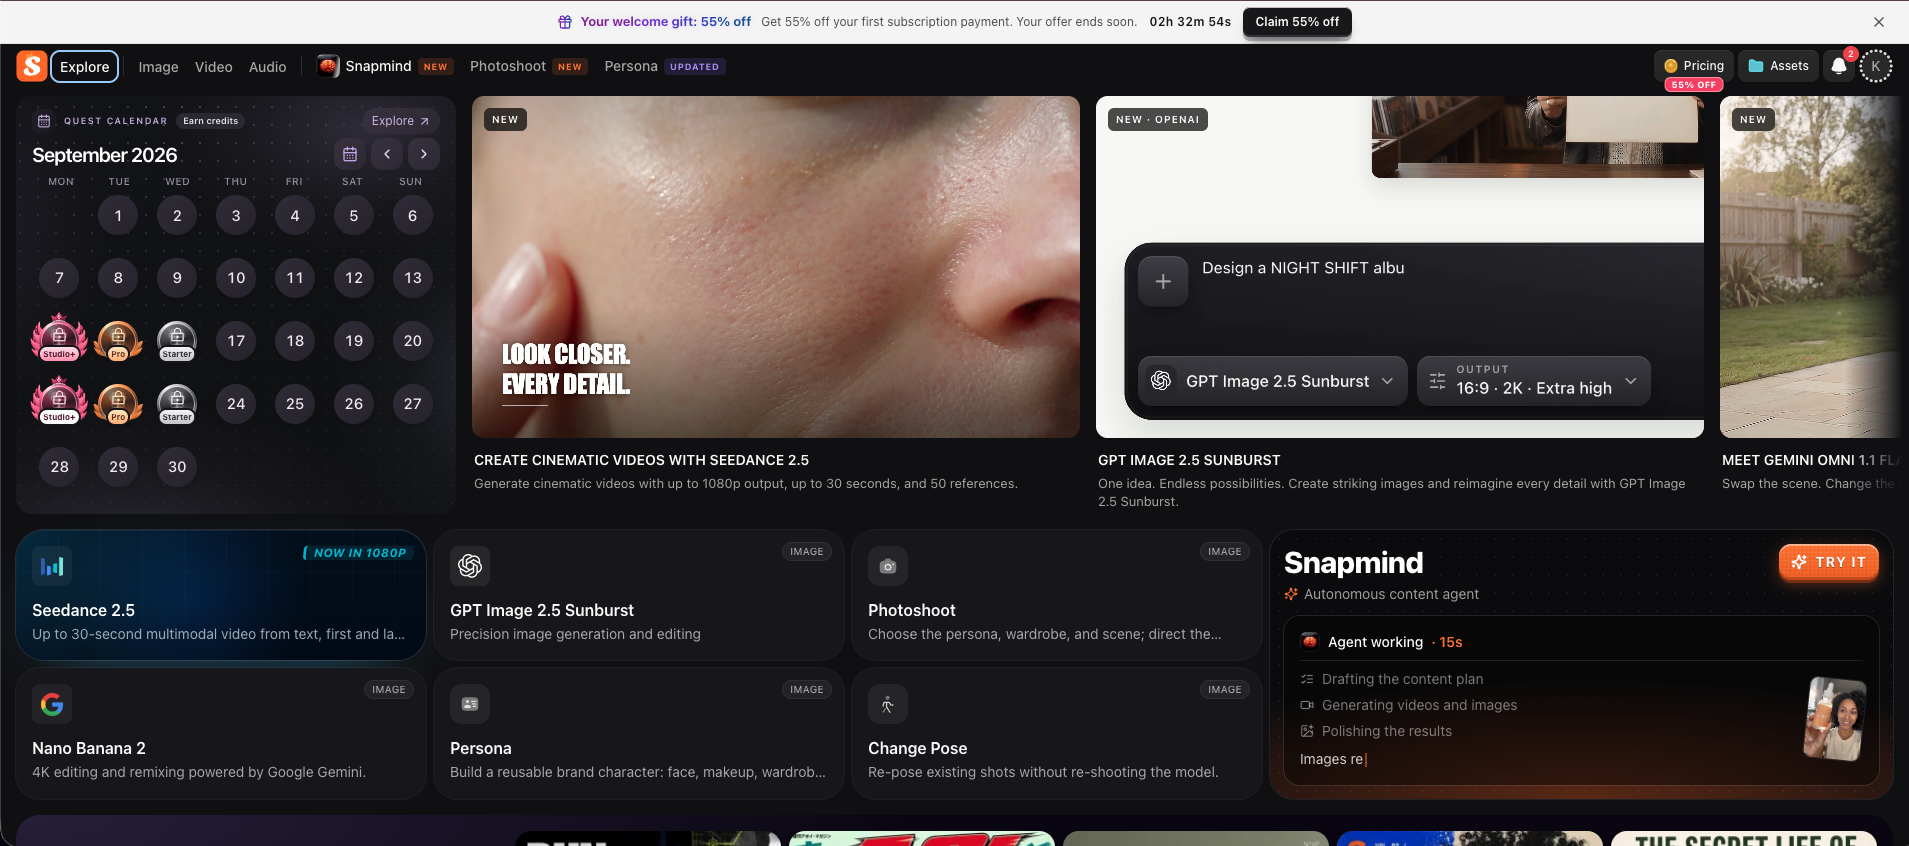
Task: Click the Earn credits pill
Action: pos(211,121)
